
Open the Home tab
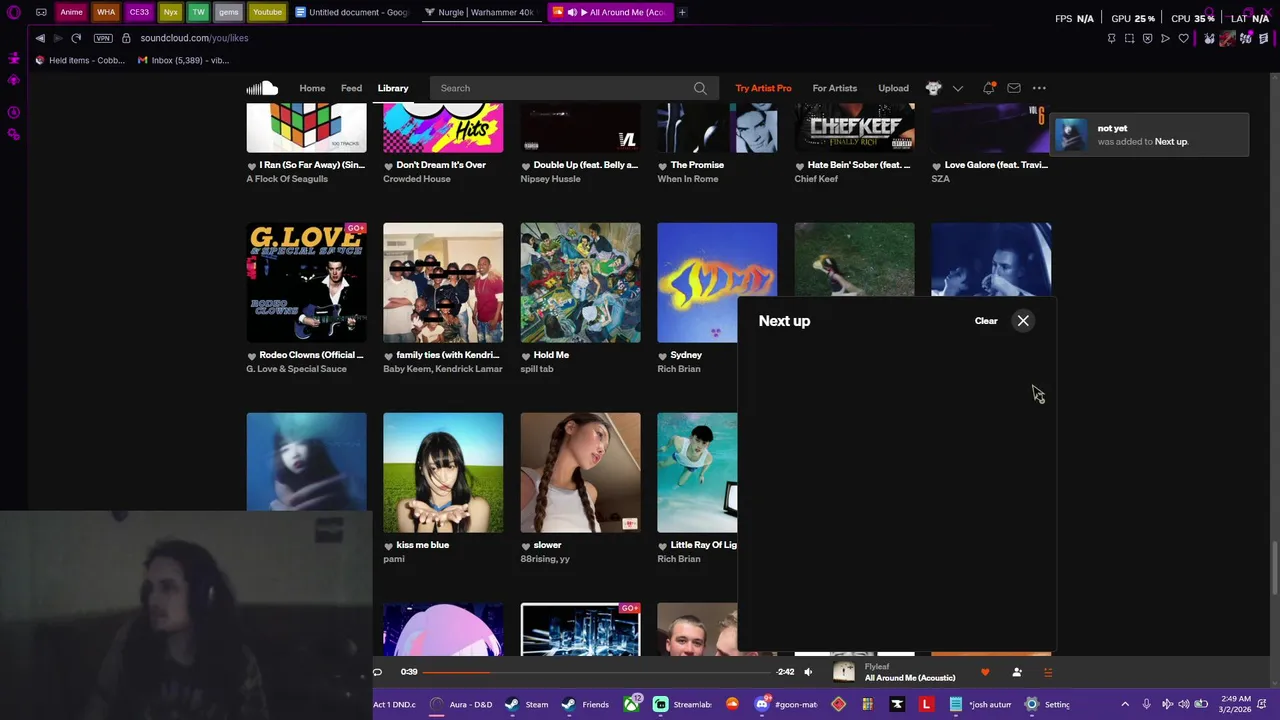tap(312, 88)
